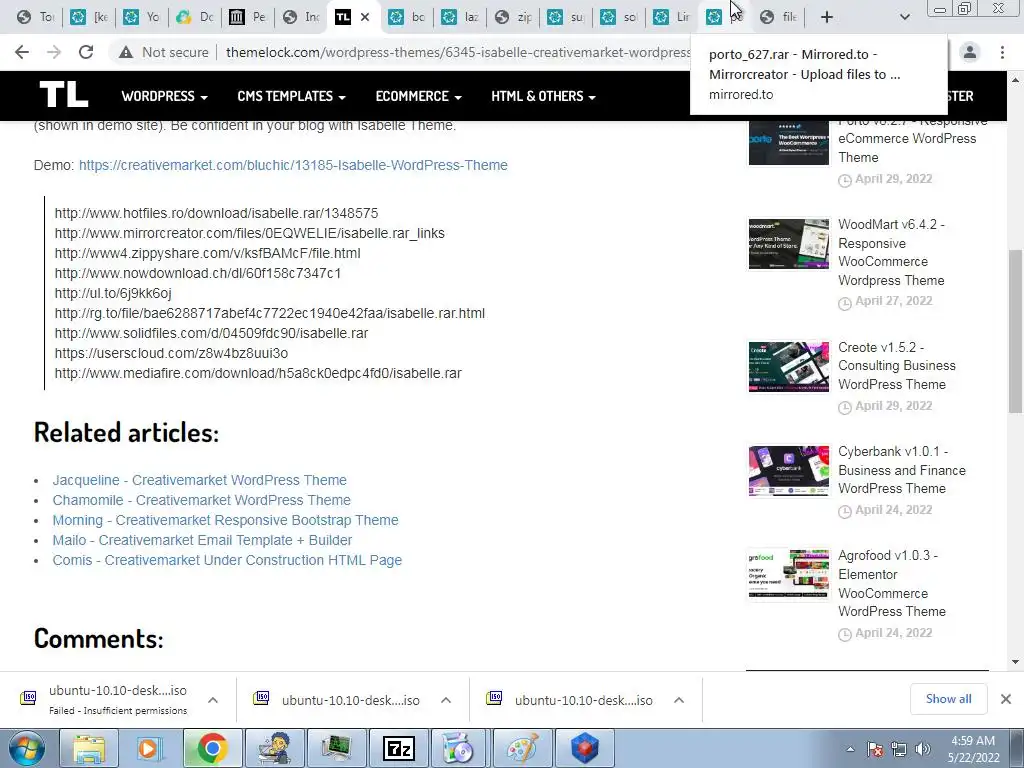1024x768 pixels.
Task: Open Creote Consulting Business theme title
Action: 897,366
